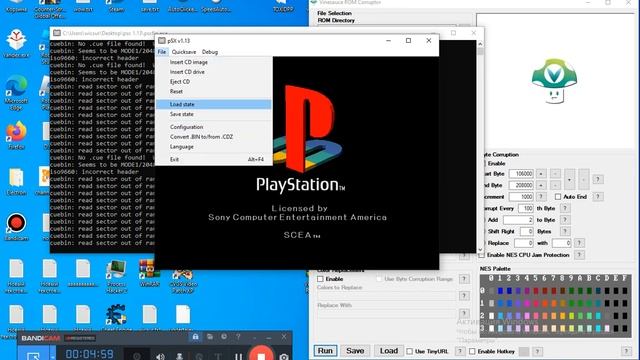Screen dimensions: 640x360
Task: Enable Color Replacement checkbox
Action: (x=320, y=279)
